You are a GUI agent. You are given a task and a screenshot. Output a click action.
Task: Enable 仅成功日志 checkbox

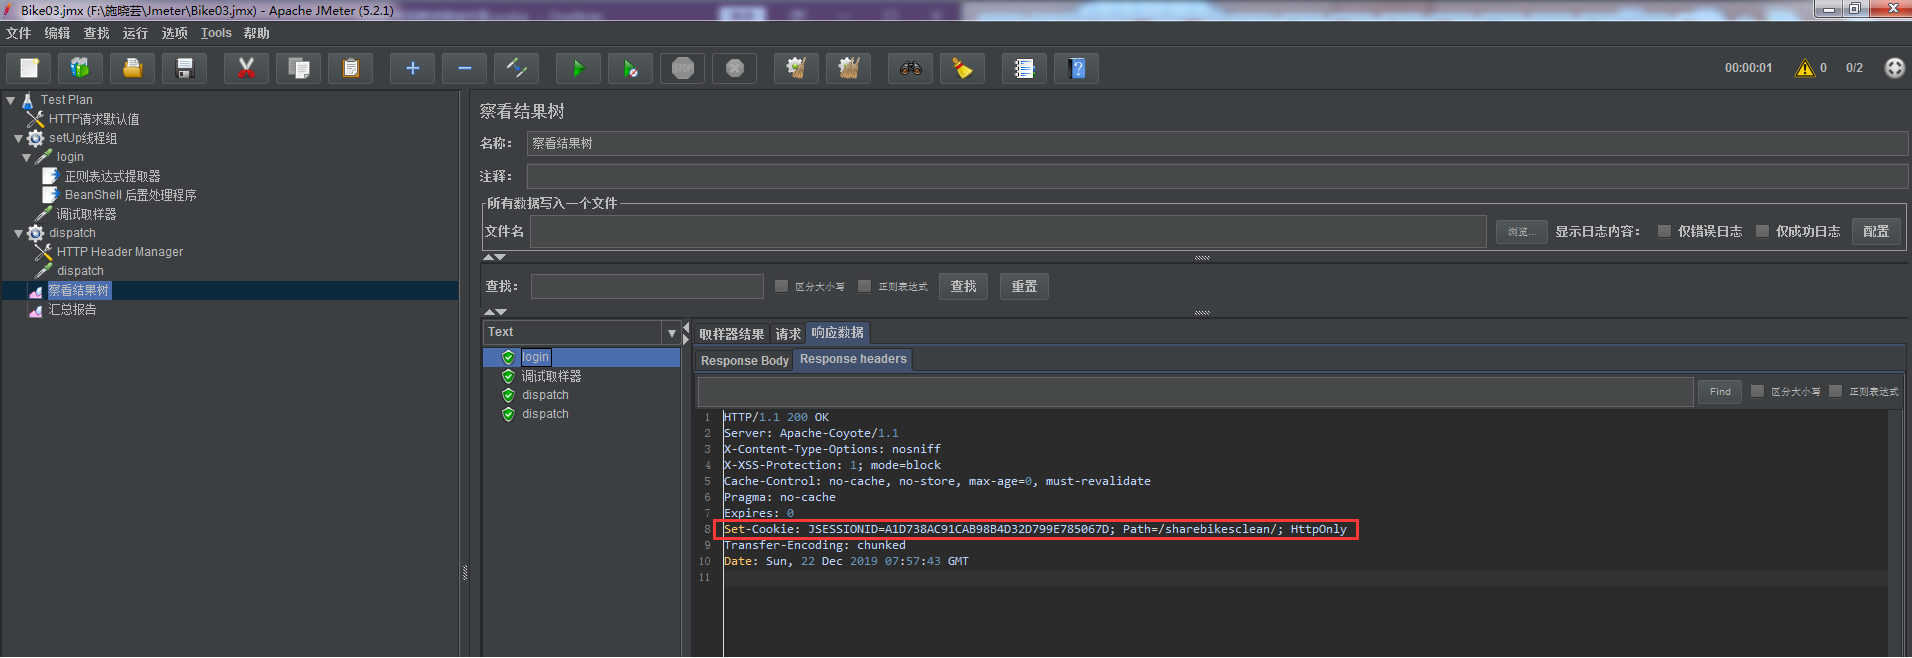pos(1762,231)
